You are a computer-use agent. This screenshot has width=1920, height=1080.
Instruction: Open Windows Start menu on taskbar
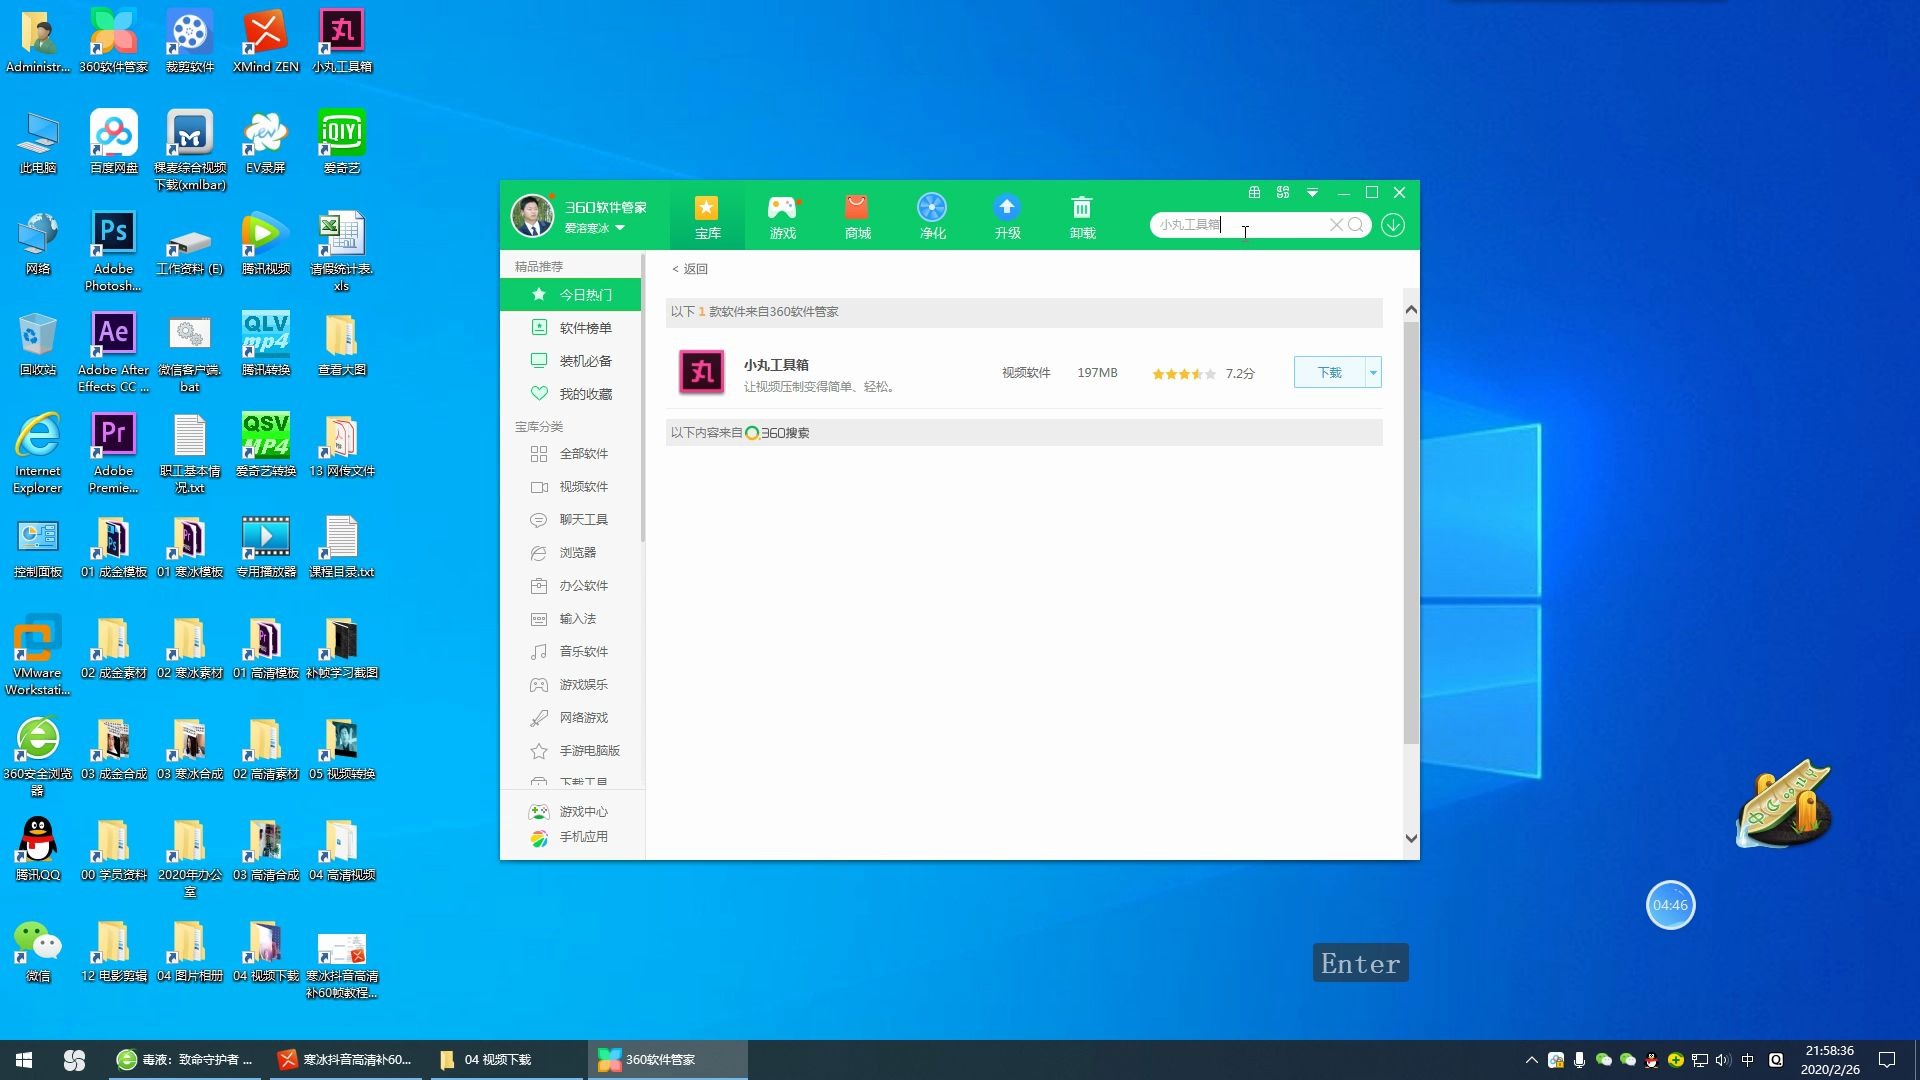pyautogui.click(x=24, y=1060)
